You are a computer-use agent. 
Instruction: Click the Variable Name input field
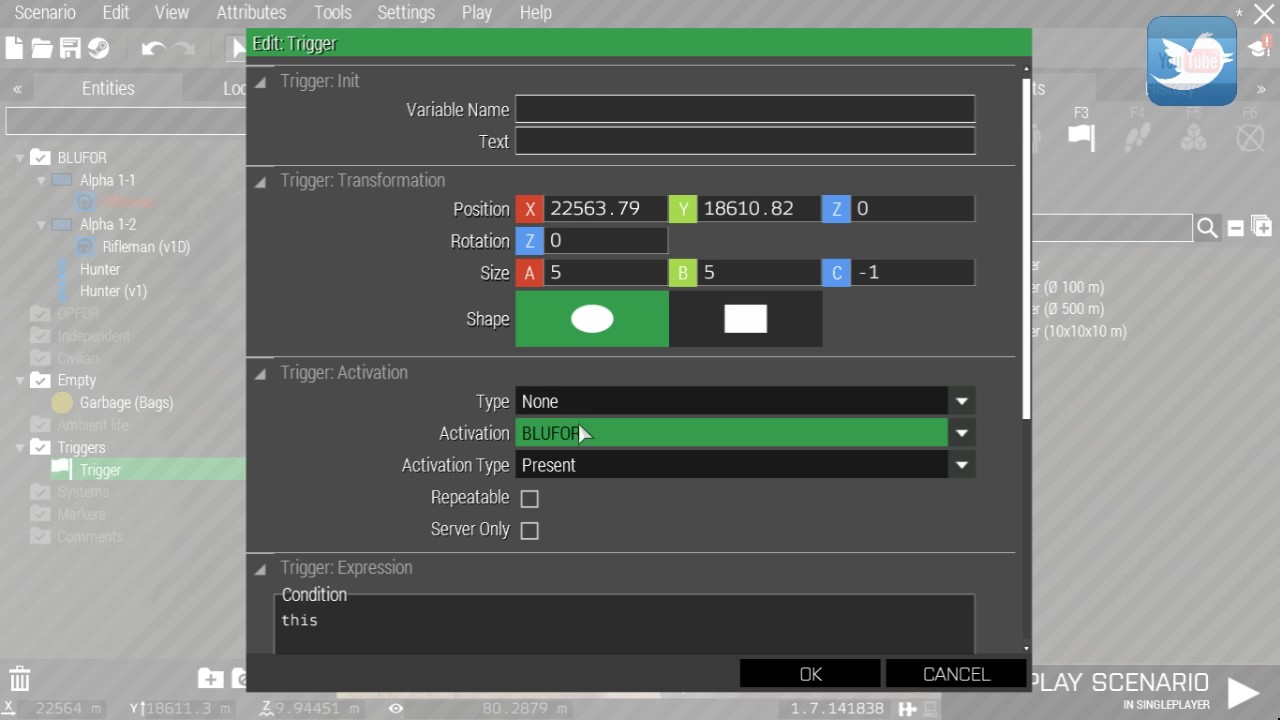(745, 110)
